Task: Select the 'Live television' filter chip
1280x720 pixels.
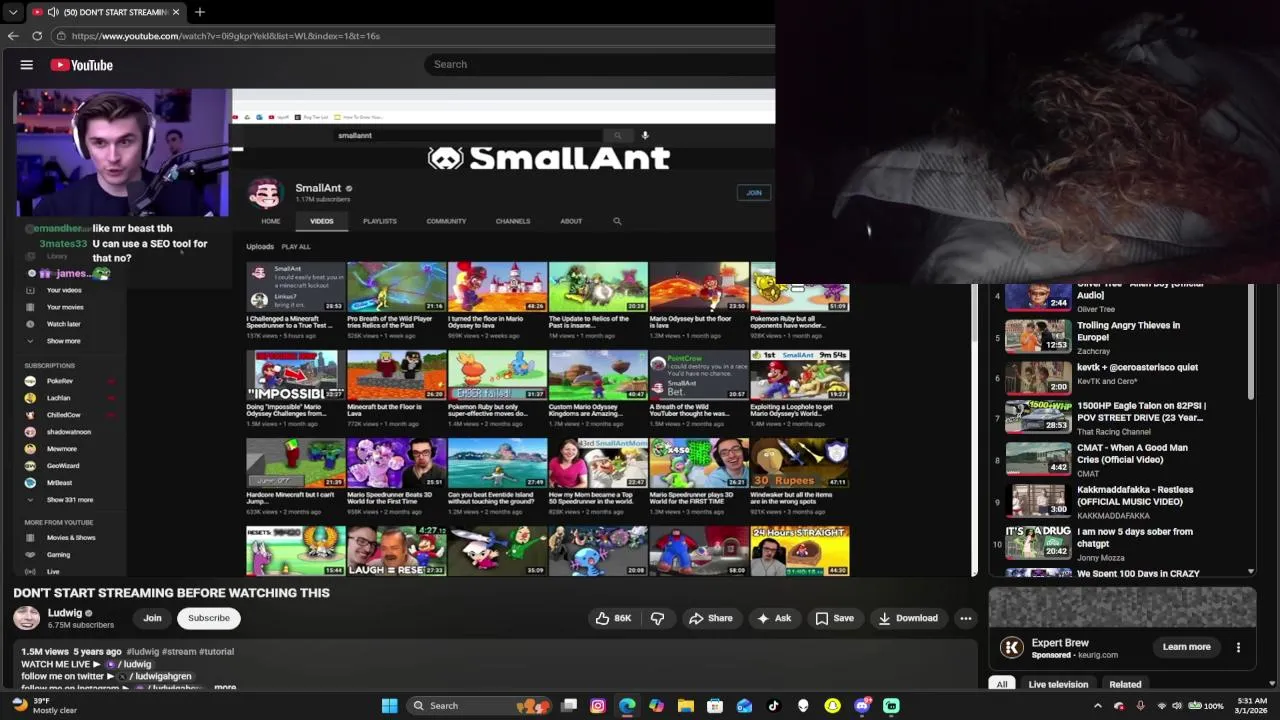Action: (x=1058, y=684)
